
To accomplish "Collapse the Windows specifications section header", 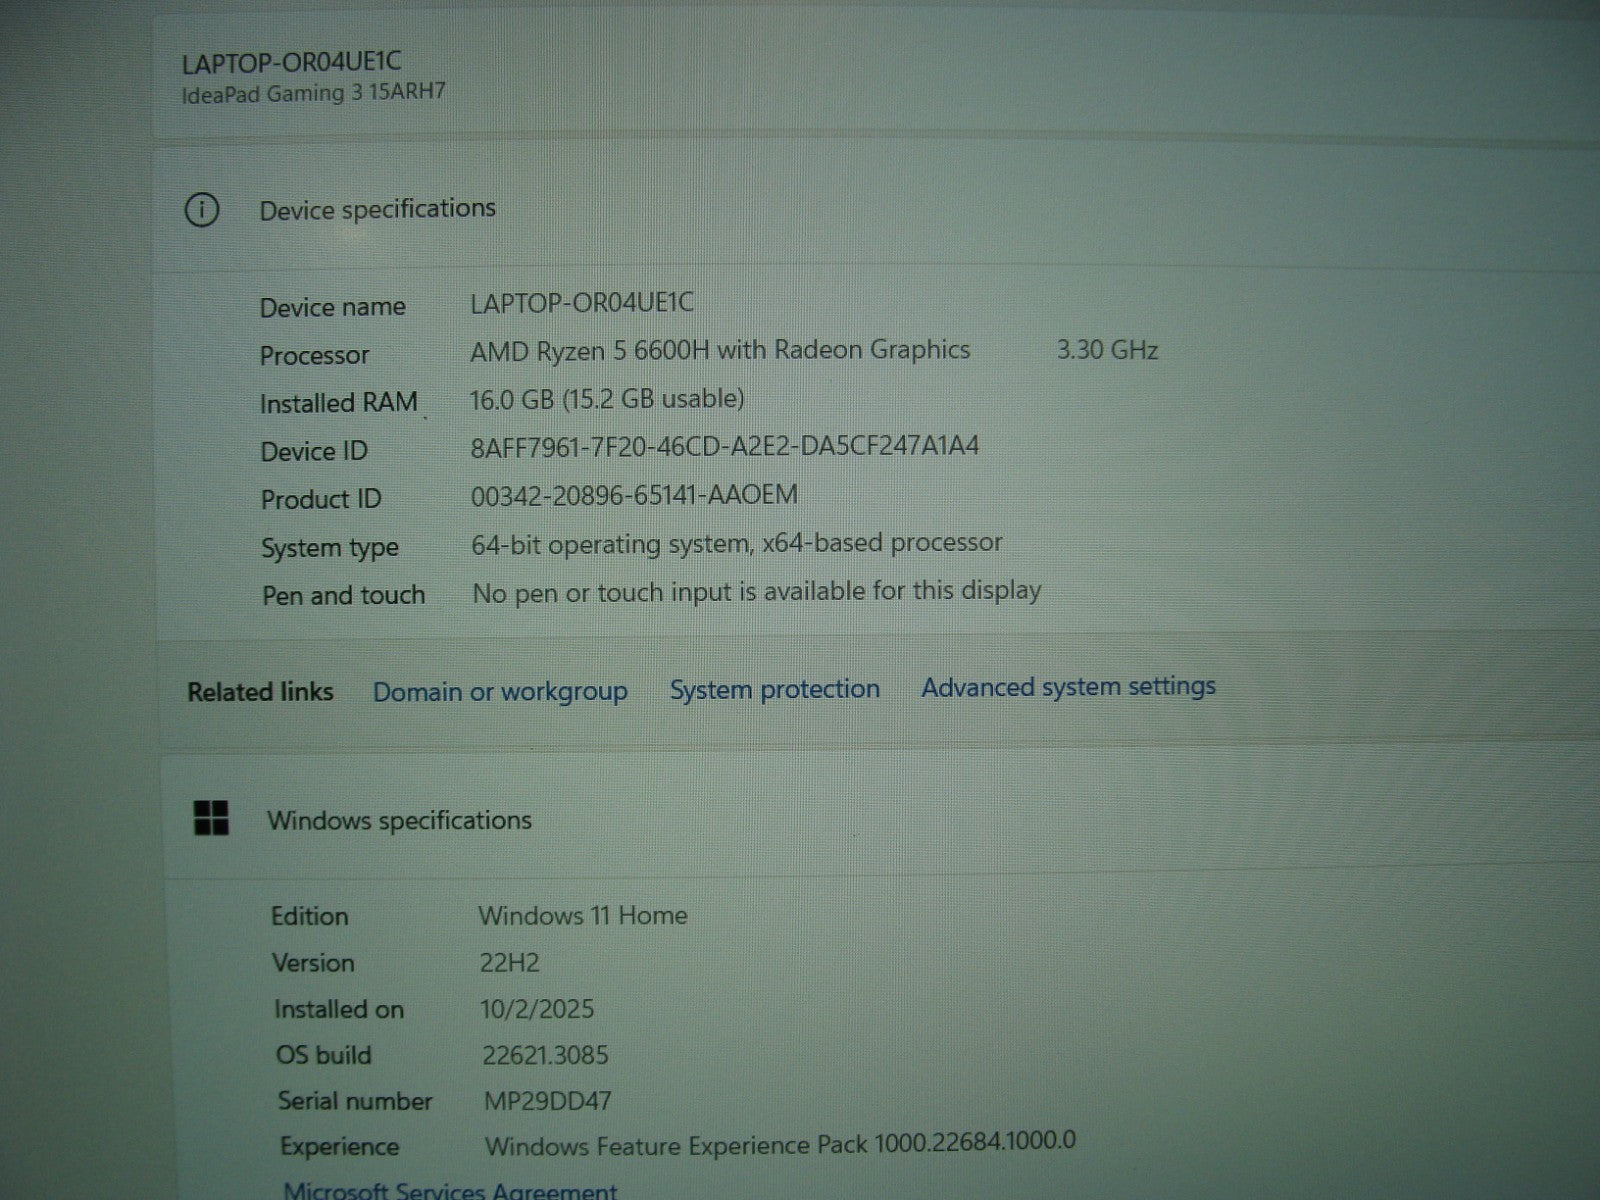I will click(x=399, y=820).
